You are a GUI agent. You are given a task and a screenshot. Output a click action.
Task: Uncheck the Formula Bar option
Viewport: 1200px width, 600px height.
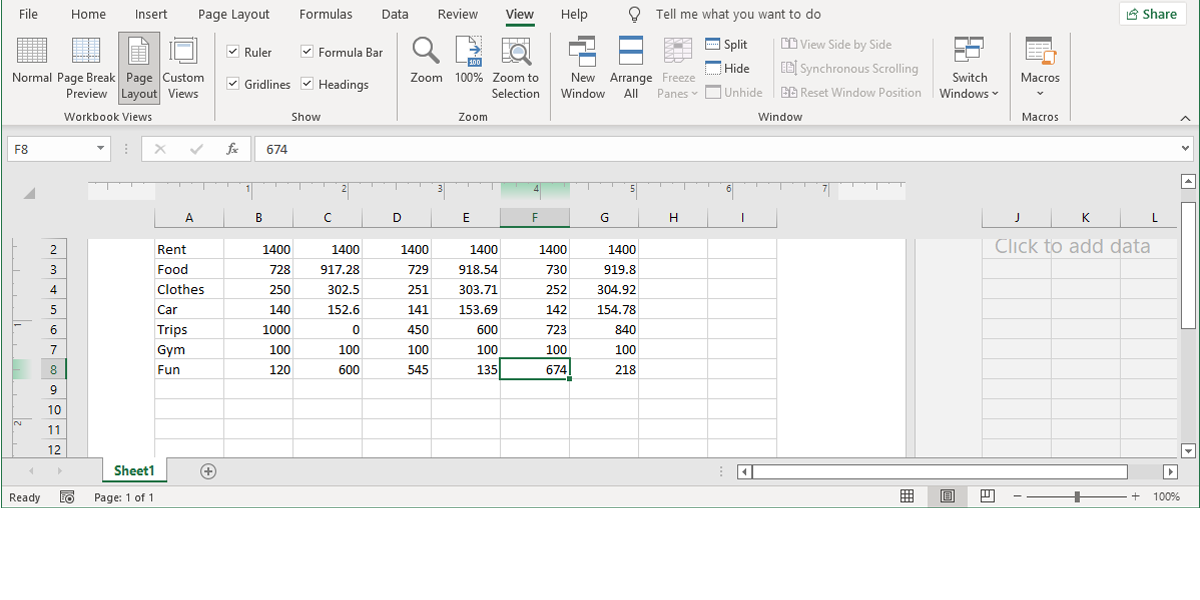click(305, 51)
